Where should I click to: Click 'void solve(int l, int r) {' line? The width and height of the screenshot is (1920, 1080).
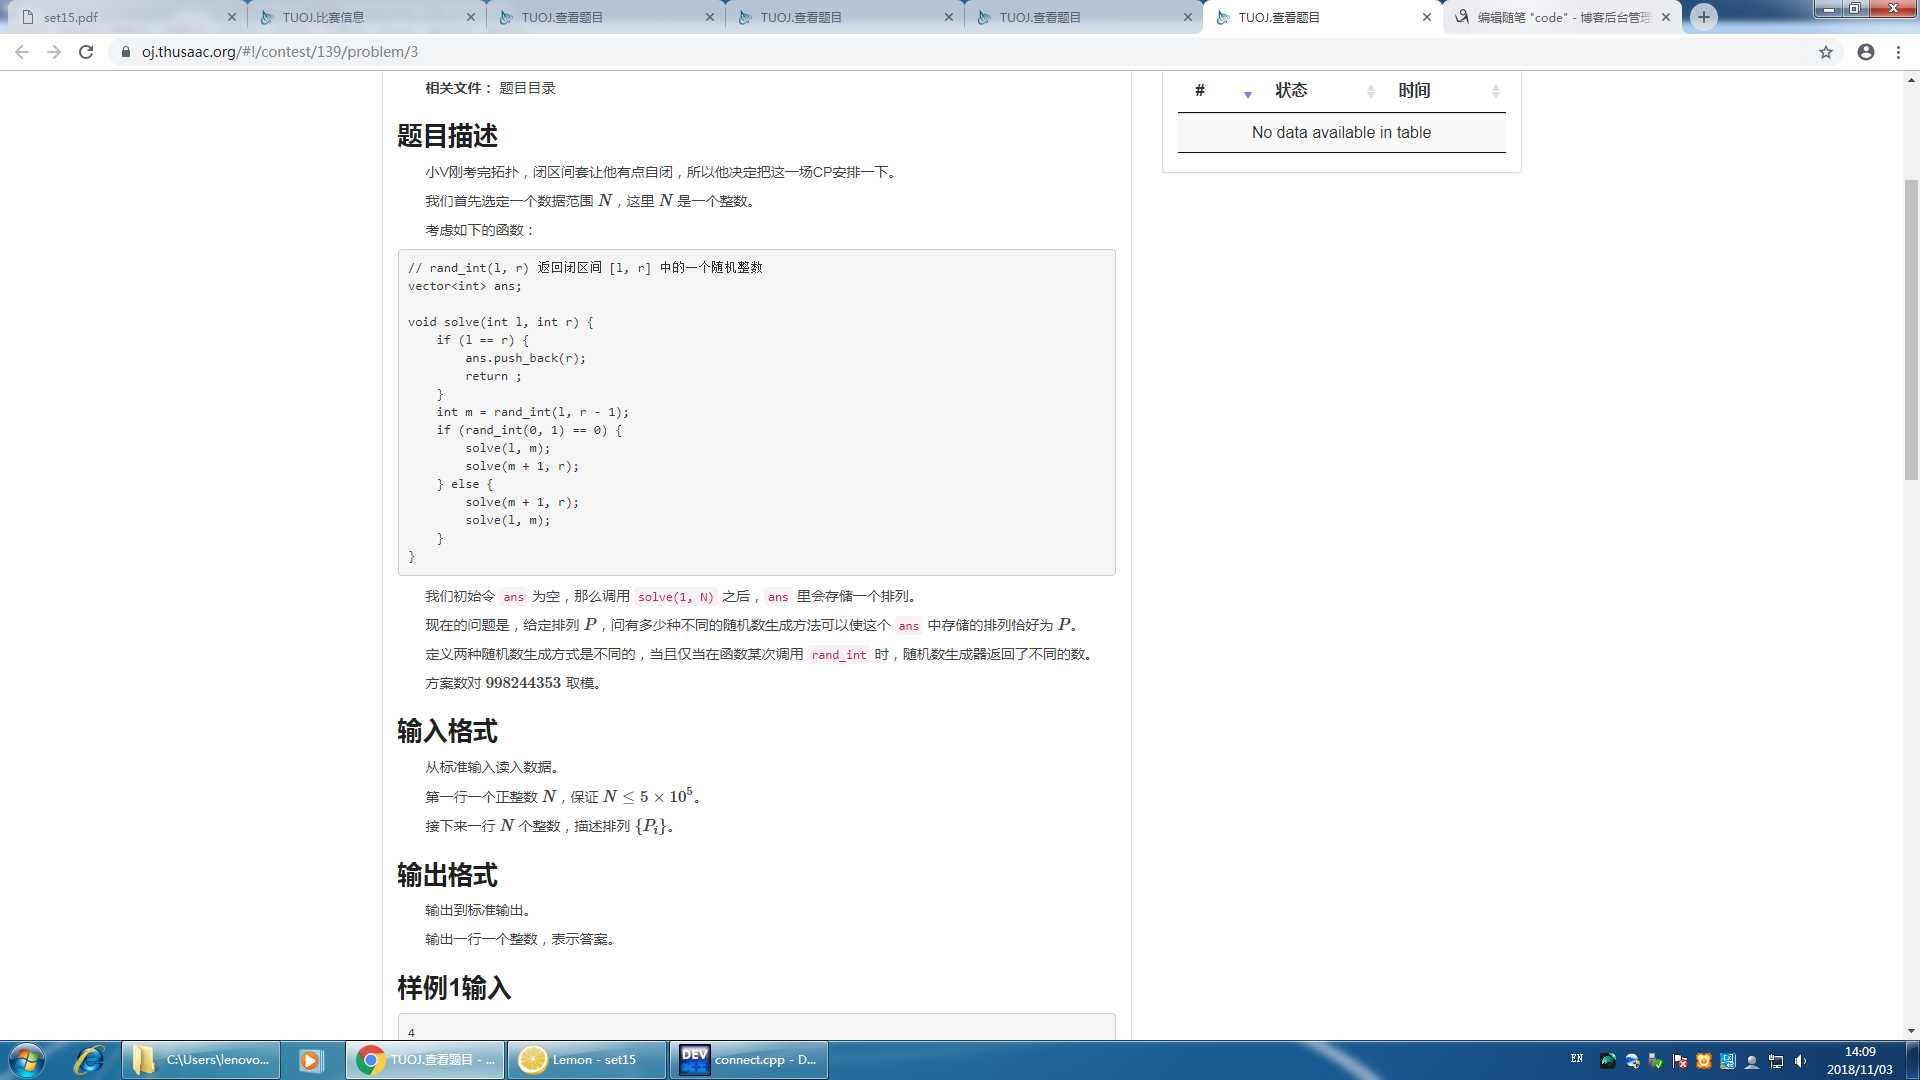pyautogui.click(x=500, y=322)
